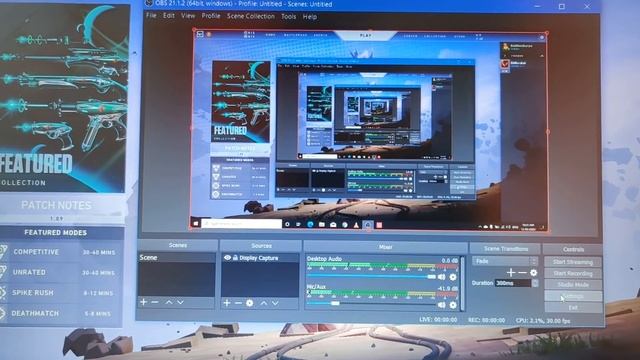Remove the scene transition with the minus icon
The width and height of the screenshot is (640, 360).
point(522,272)
